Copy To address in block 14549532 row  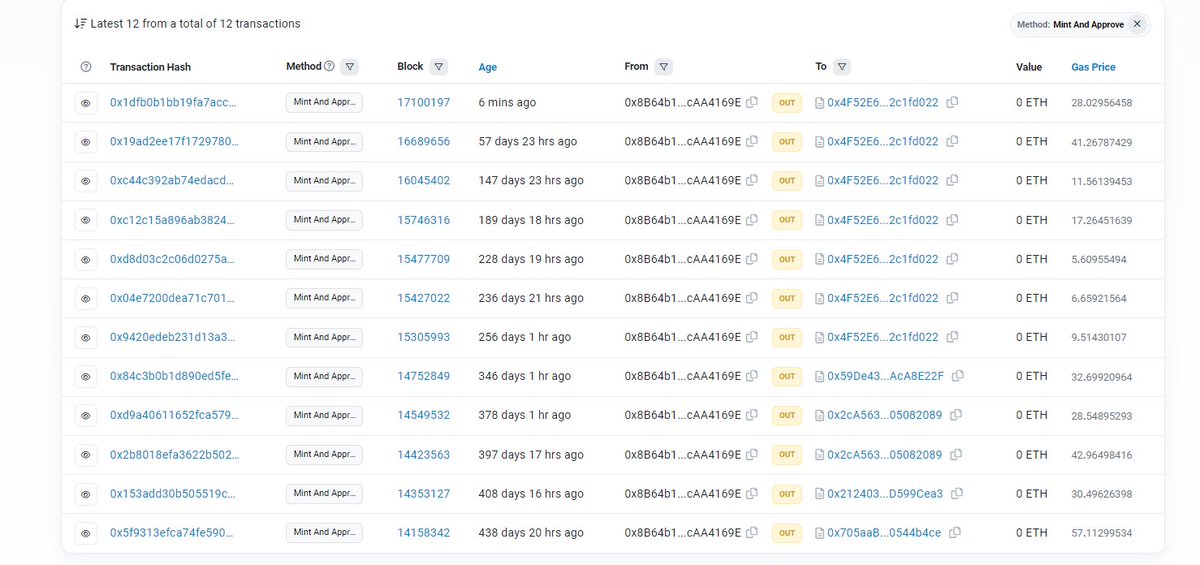pyautogui.click(x=956, y=415)
